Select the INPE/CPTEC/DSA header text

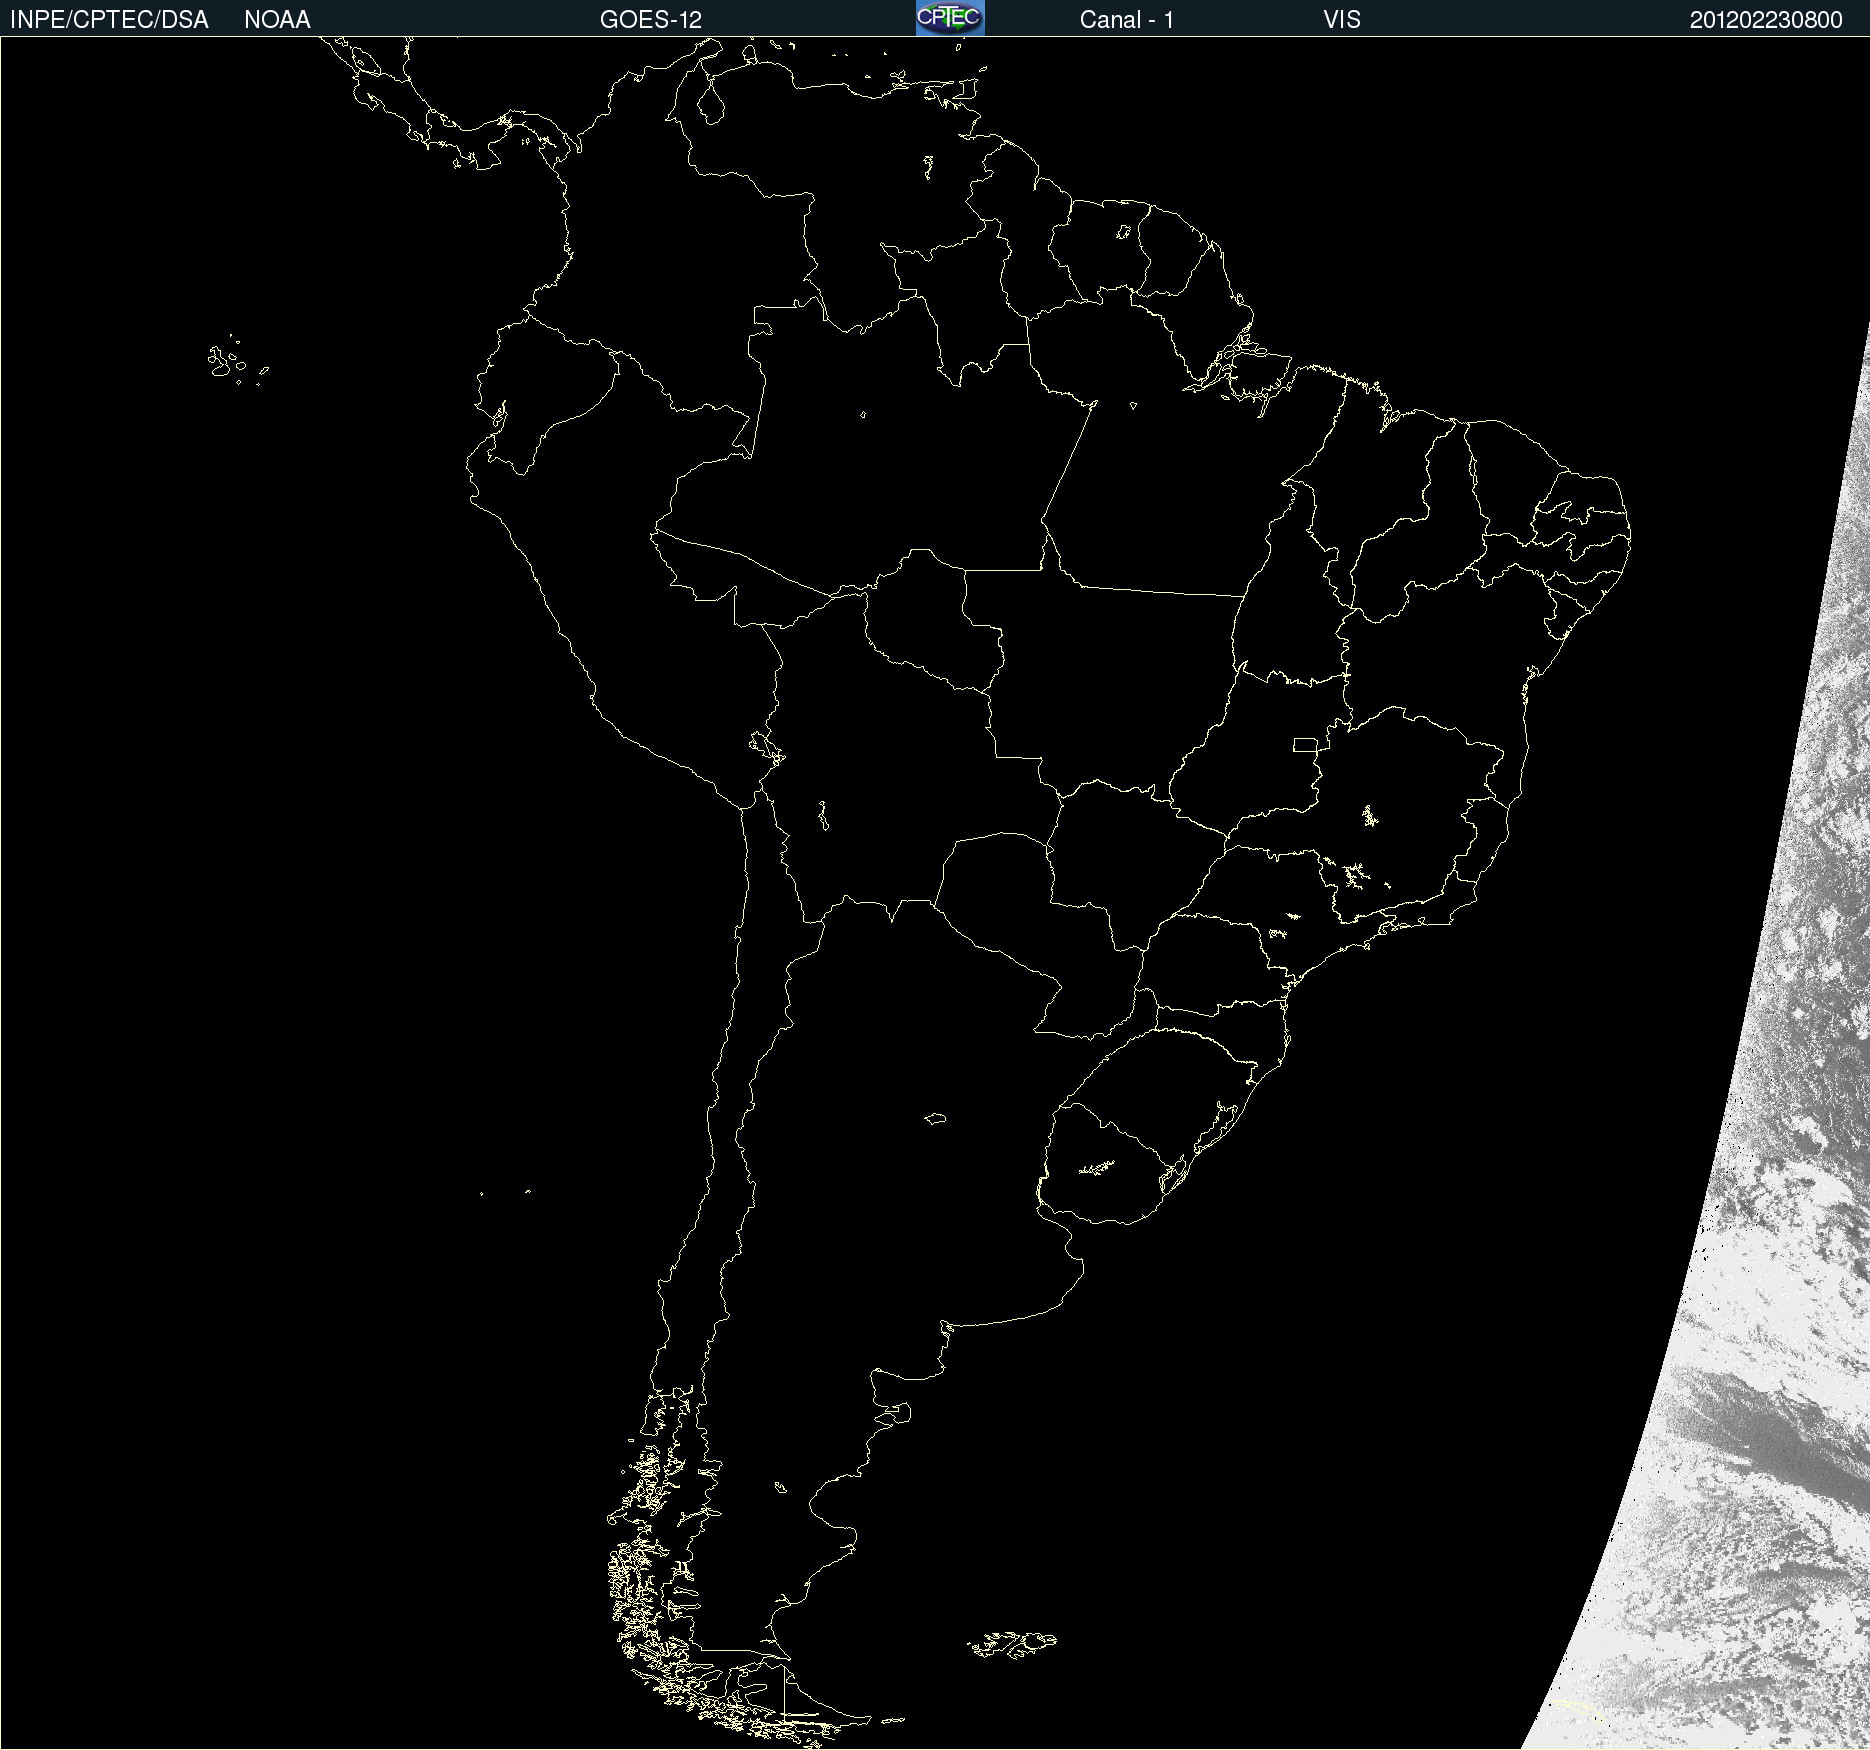[x=109, y=20]
